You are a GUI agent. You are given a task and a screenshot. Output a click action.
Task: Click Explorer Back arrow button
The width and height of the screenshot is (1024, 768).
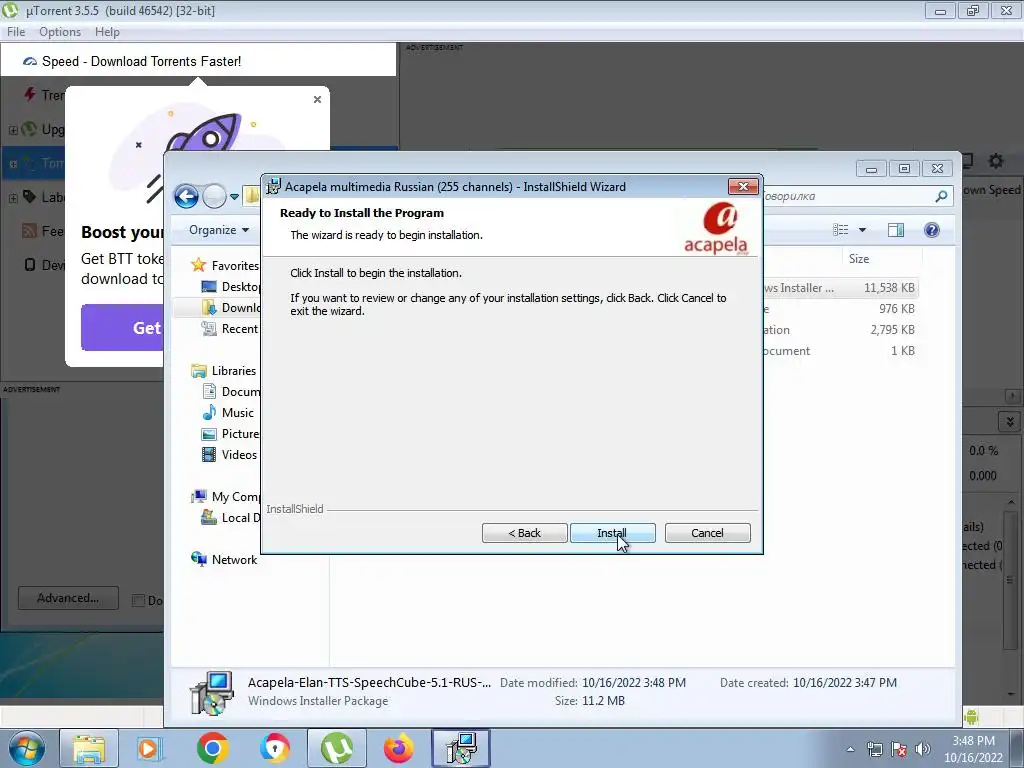(186, 196)
